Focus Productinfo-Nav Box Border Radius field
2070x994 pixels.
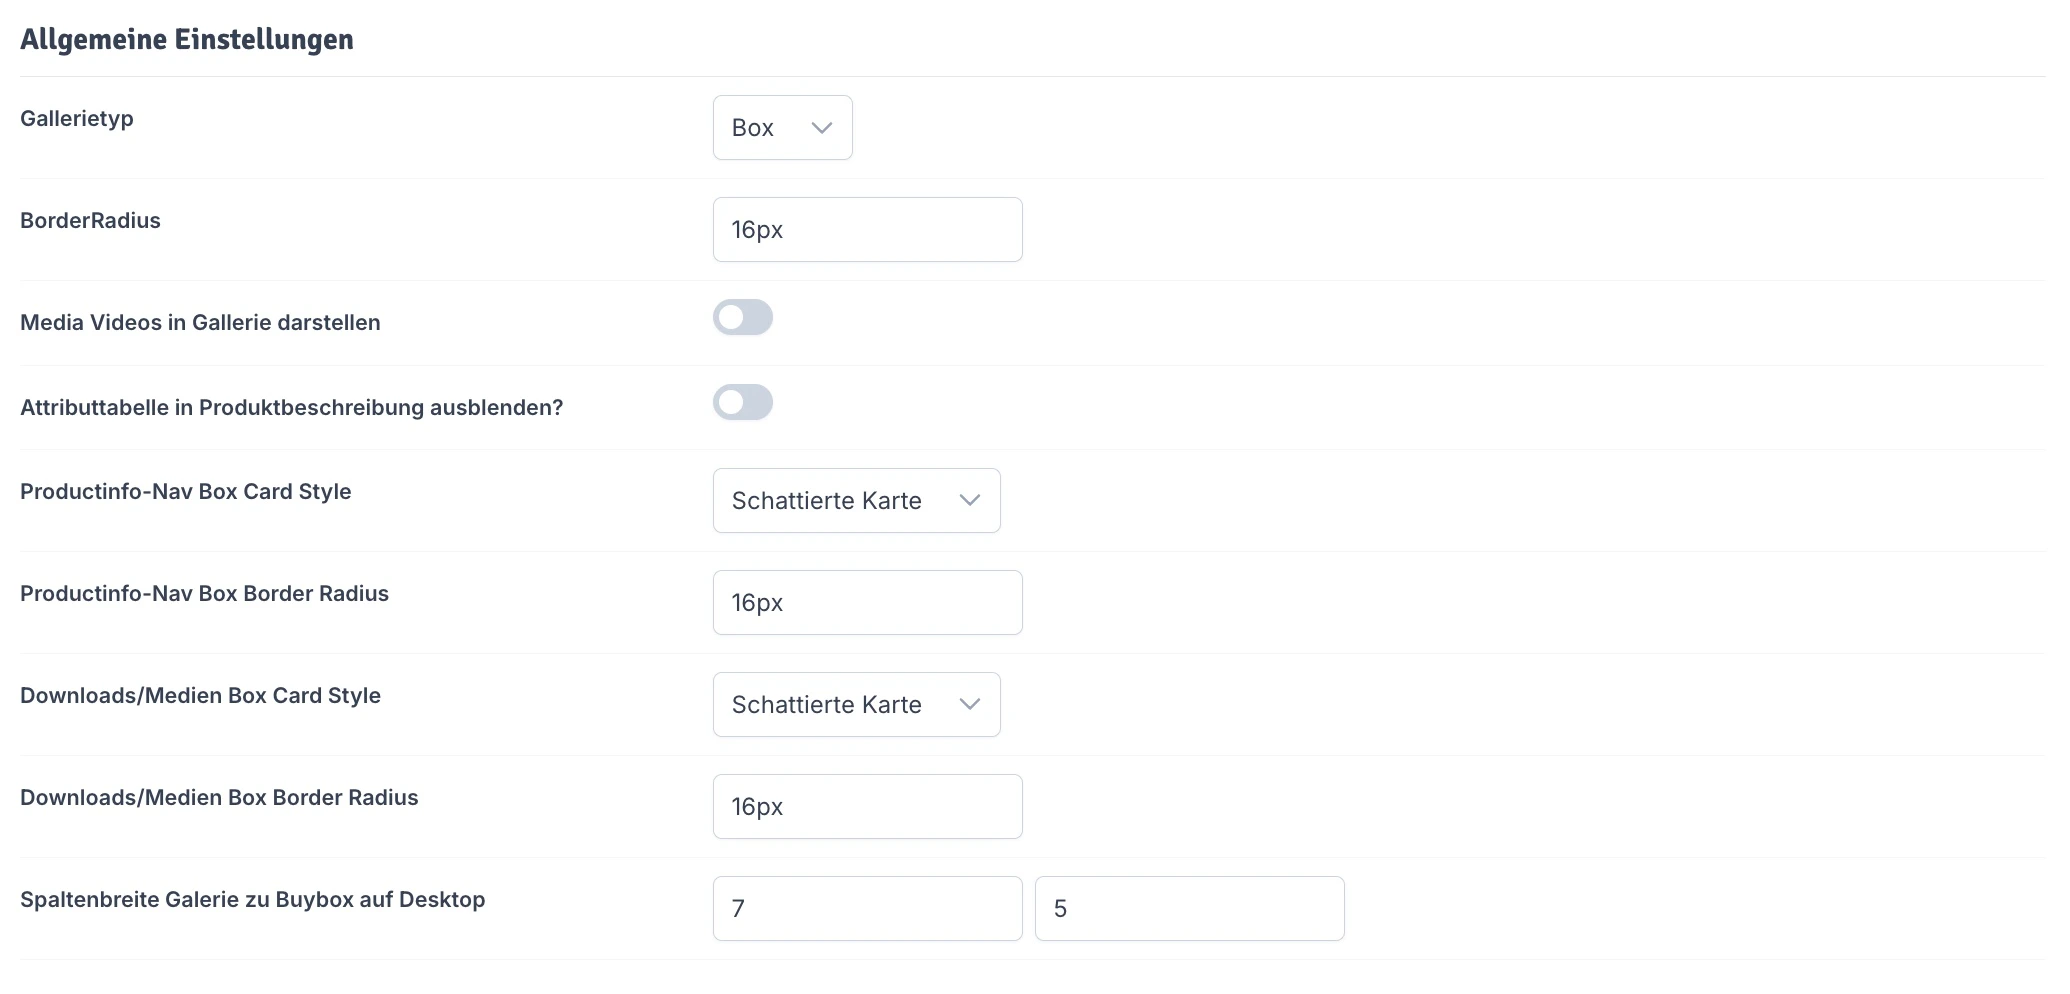[x=867, y=603]
